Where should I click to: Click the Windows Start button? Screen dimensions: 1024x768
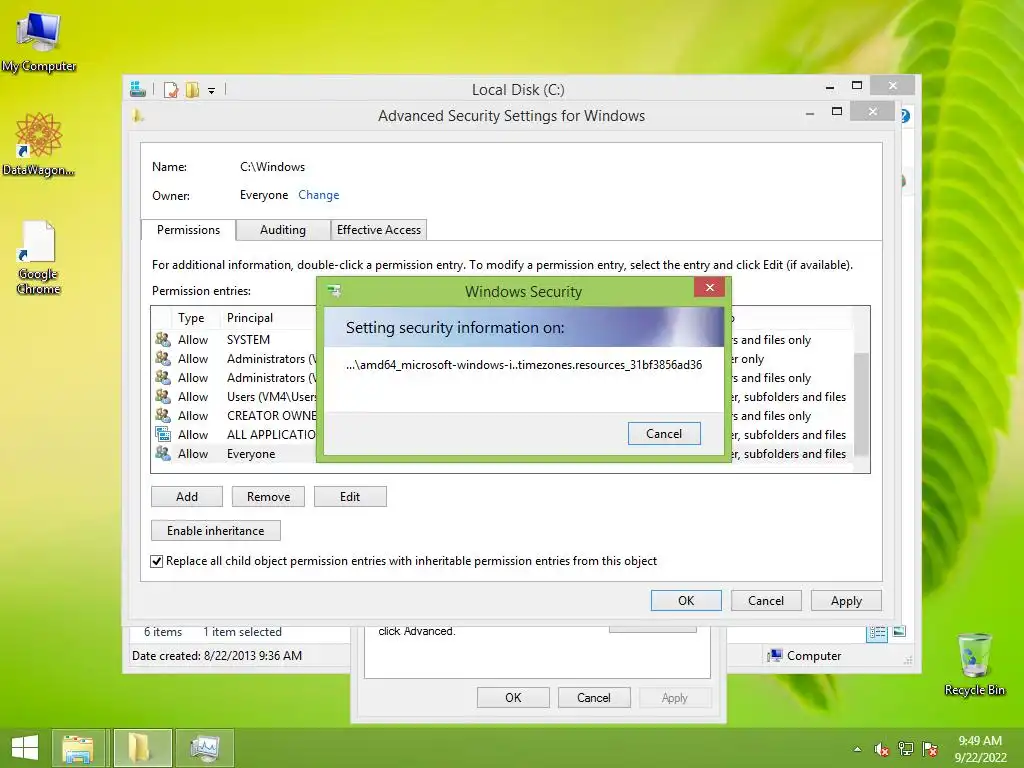coord(25,748)
